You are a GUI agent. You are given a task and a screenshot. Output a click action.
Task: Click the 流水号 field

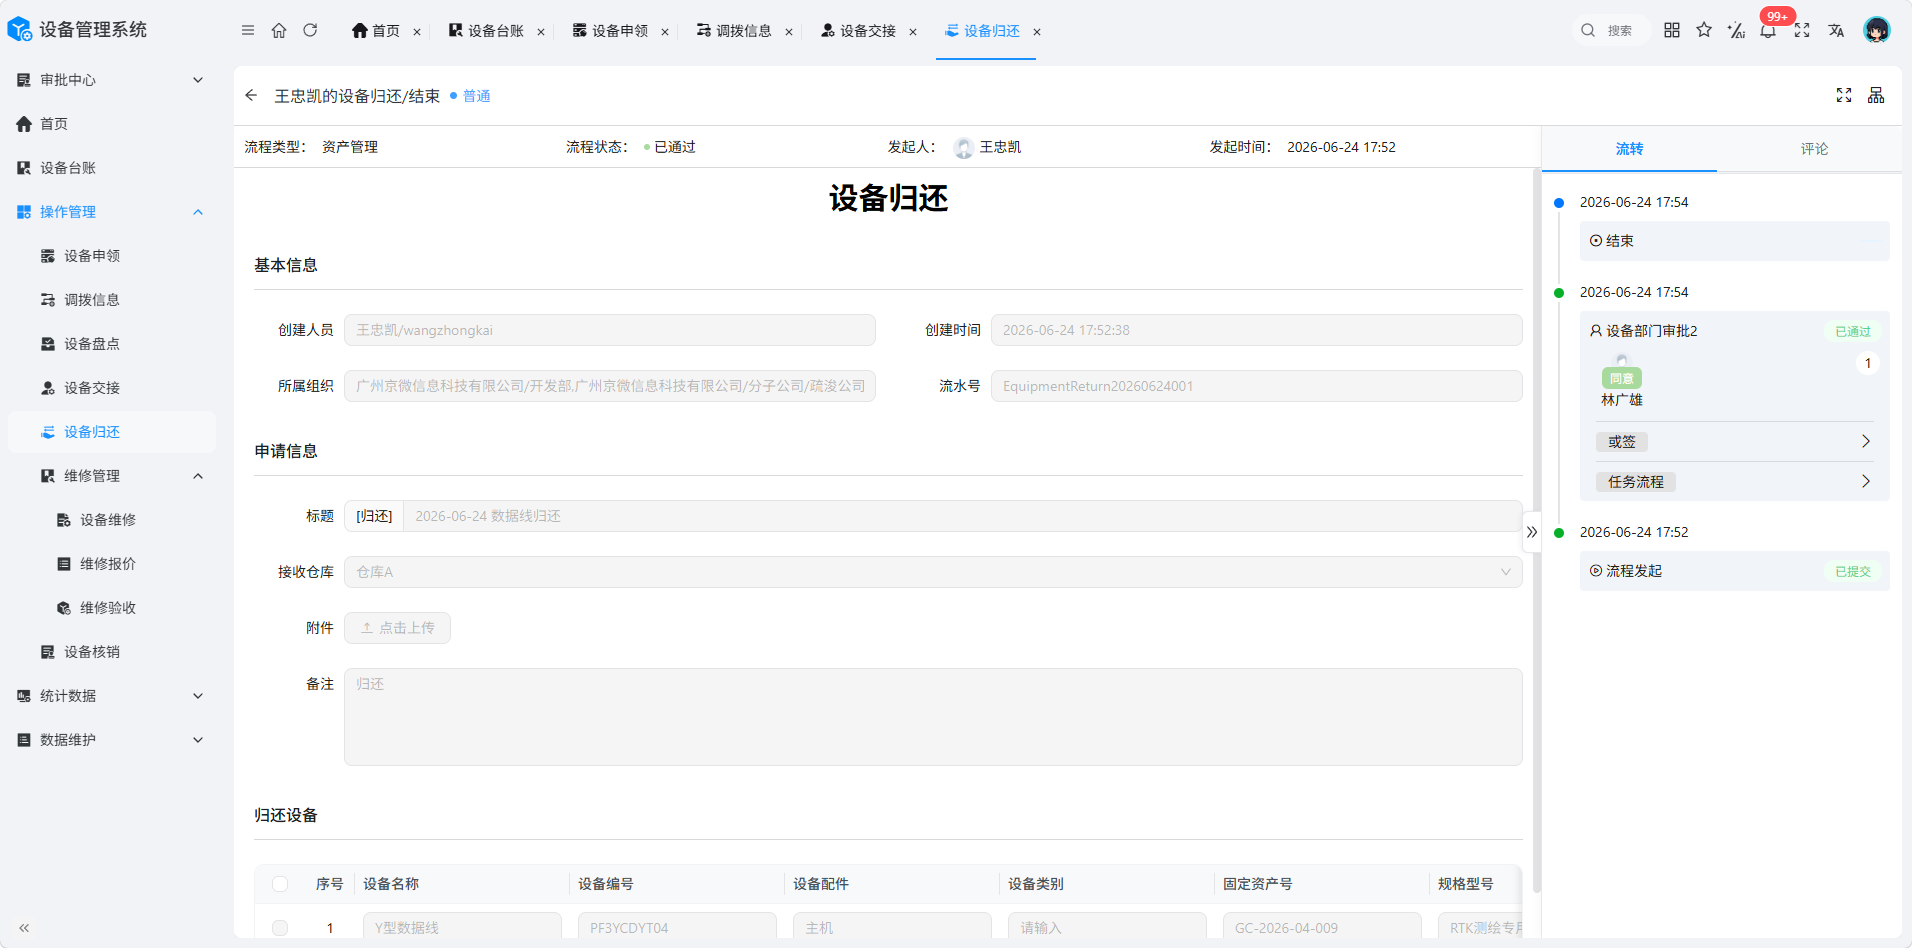(1256, 386)
